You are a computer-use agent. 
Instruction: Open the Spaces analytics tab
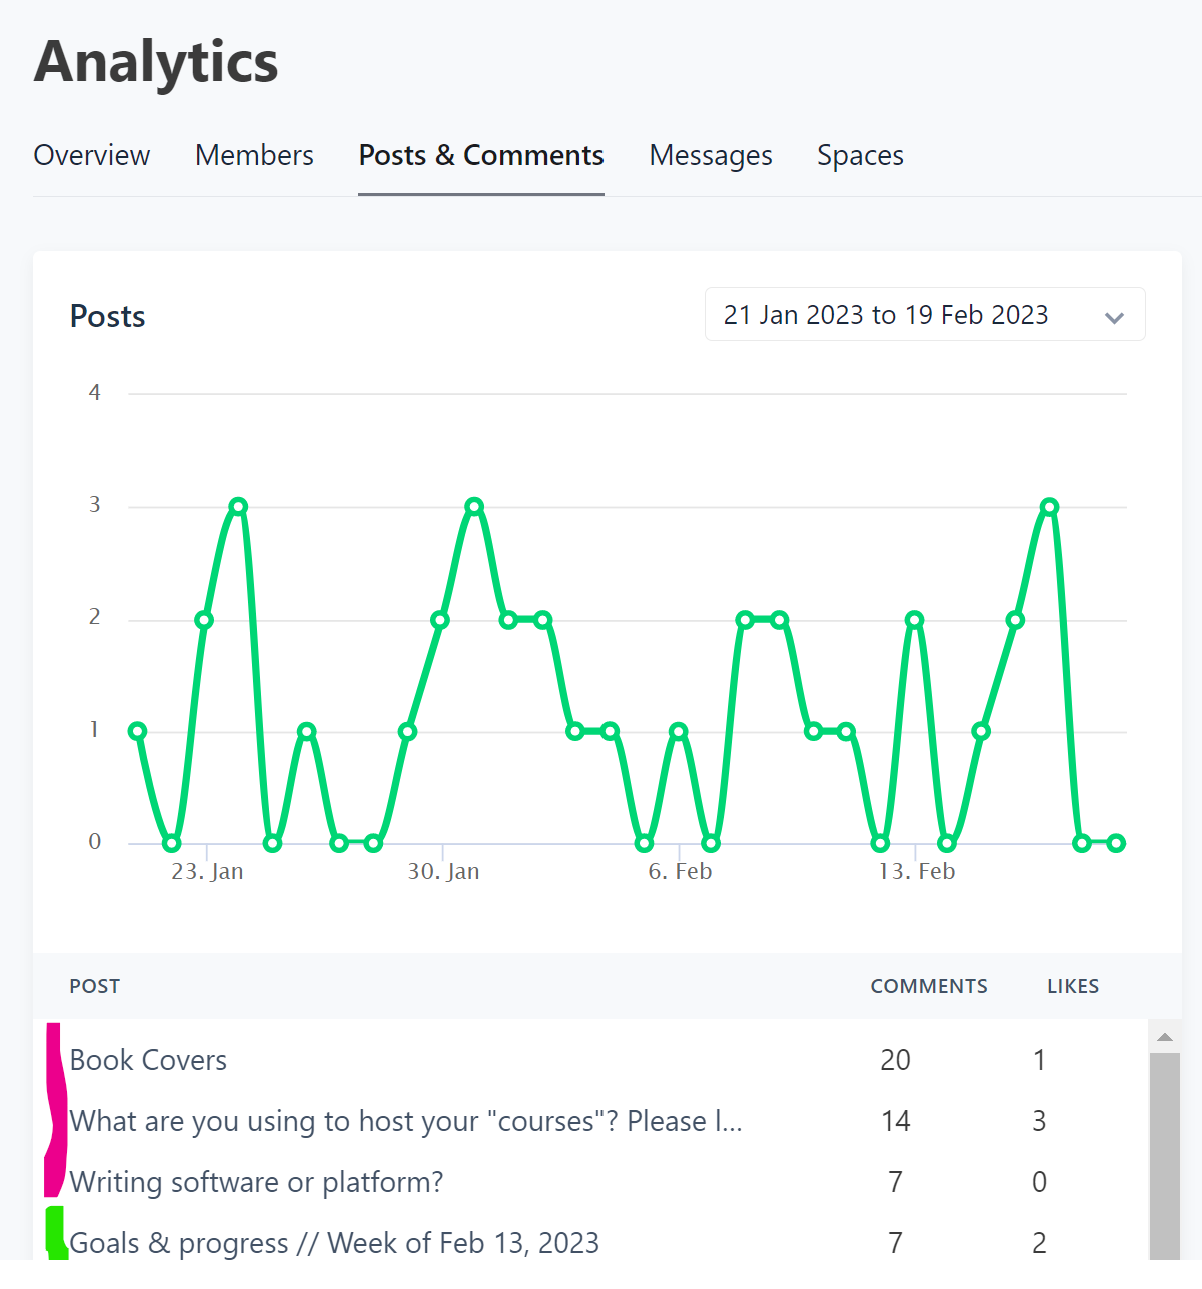click(860, 156)
